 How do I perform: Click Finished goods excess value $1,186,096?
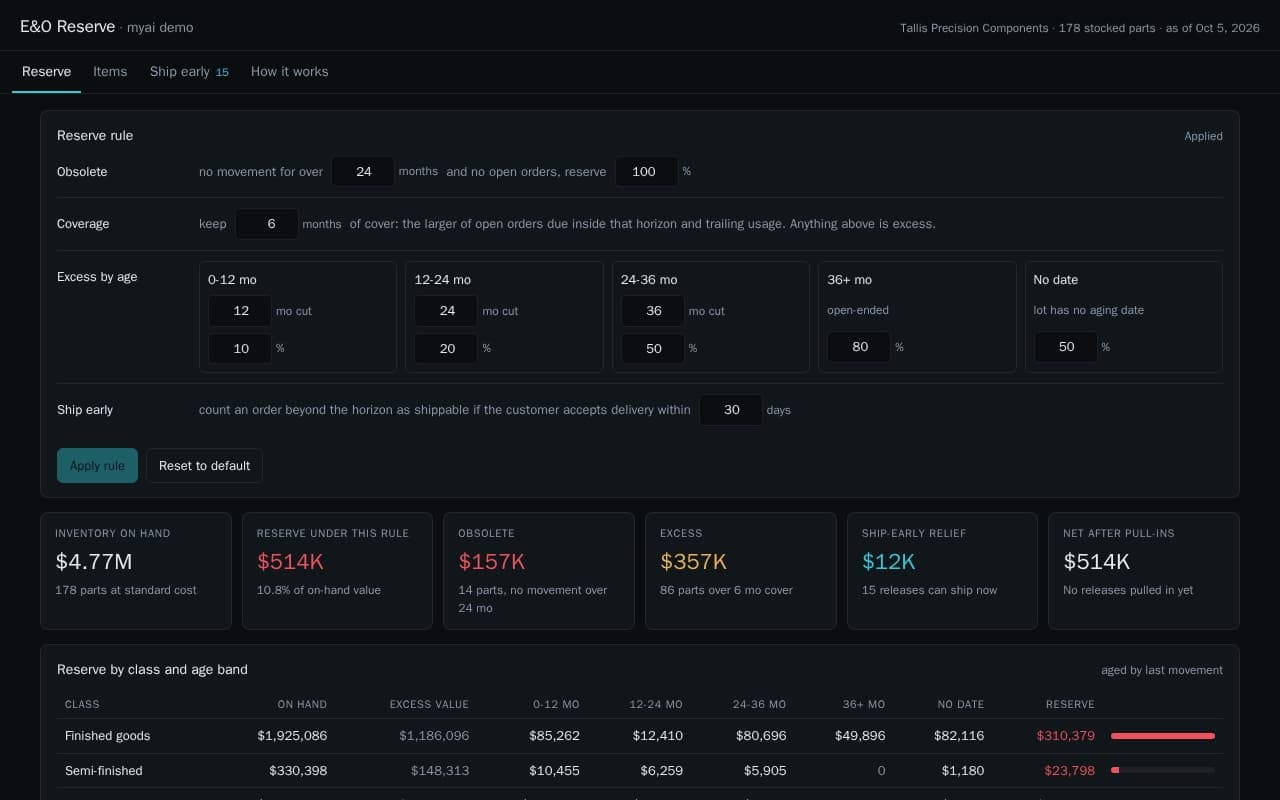(434, 736)
